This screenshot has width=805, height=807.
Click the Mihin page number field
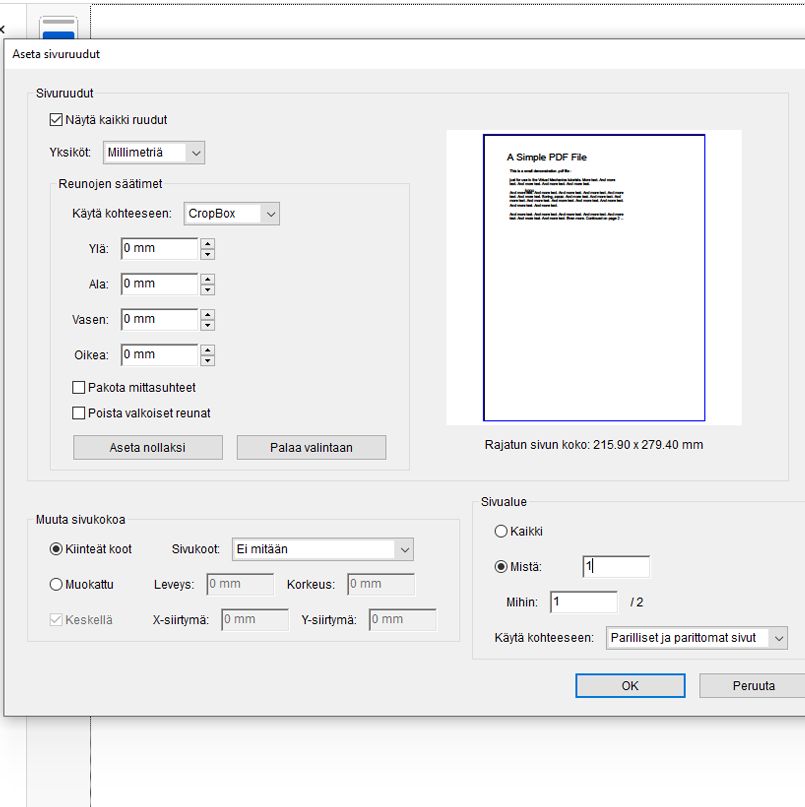pyautogui.click(x=584, y=602)
